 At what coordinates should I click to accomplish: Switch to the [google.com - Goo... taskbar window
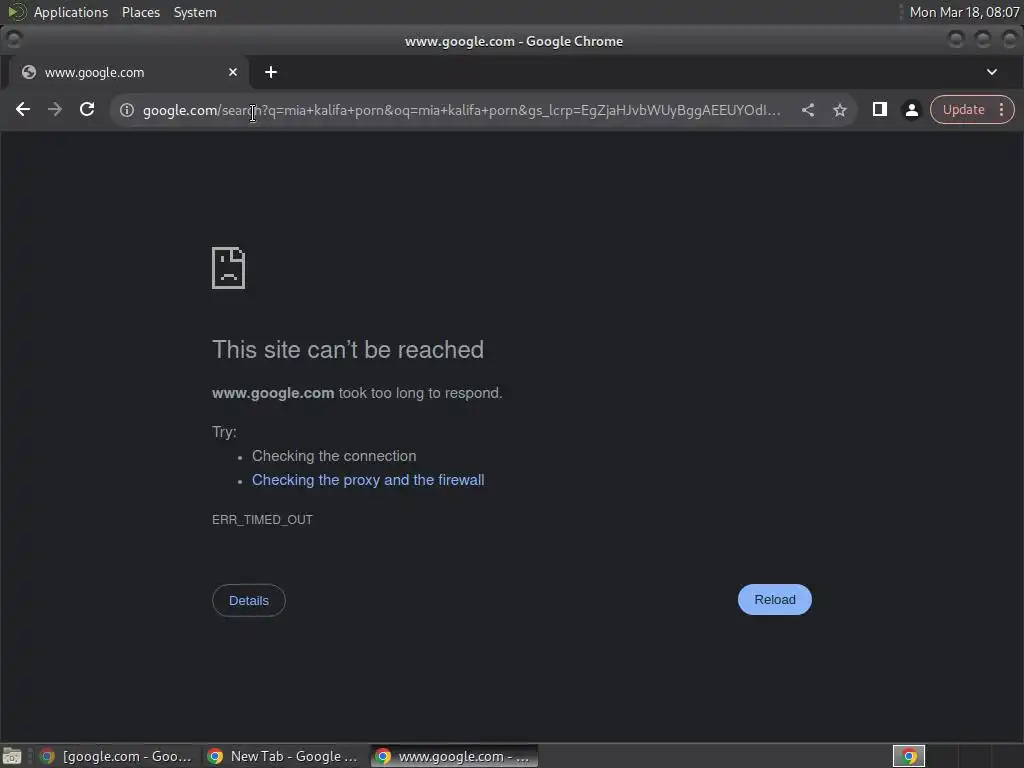click(x=116, y=756)
